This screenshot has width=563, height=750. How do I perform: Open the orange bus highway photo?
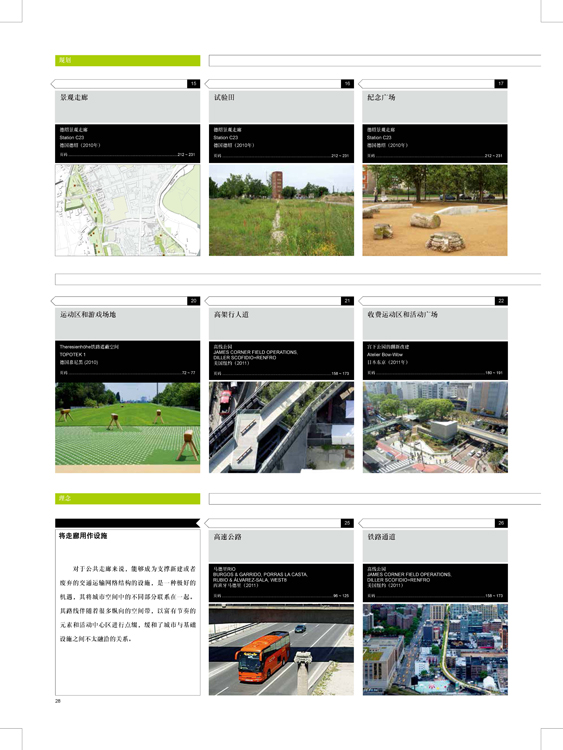point(281,650)
